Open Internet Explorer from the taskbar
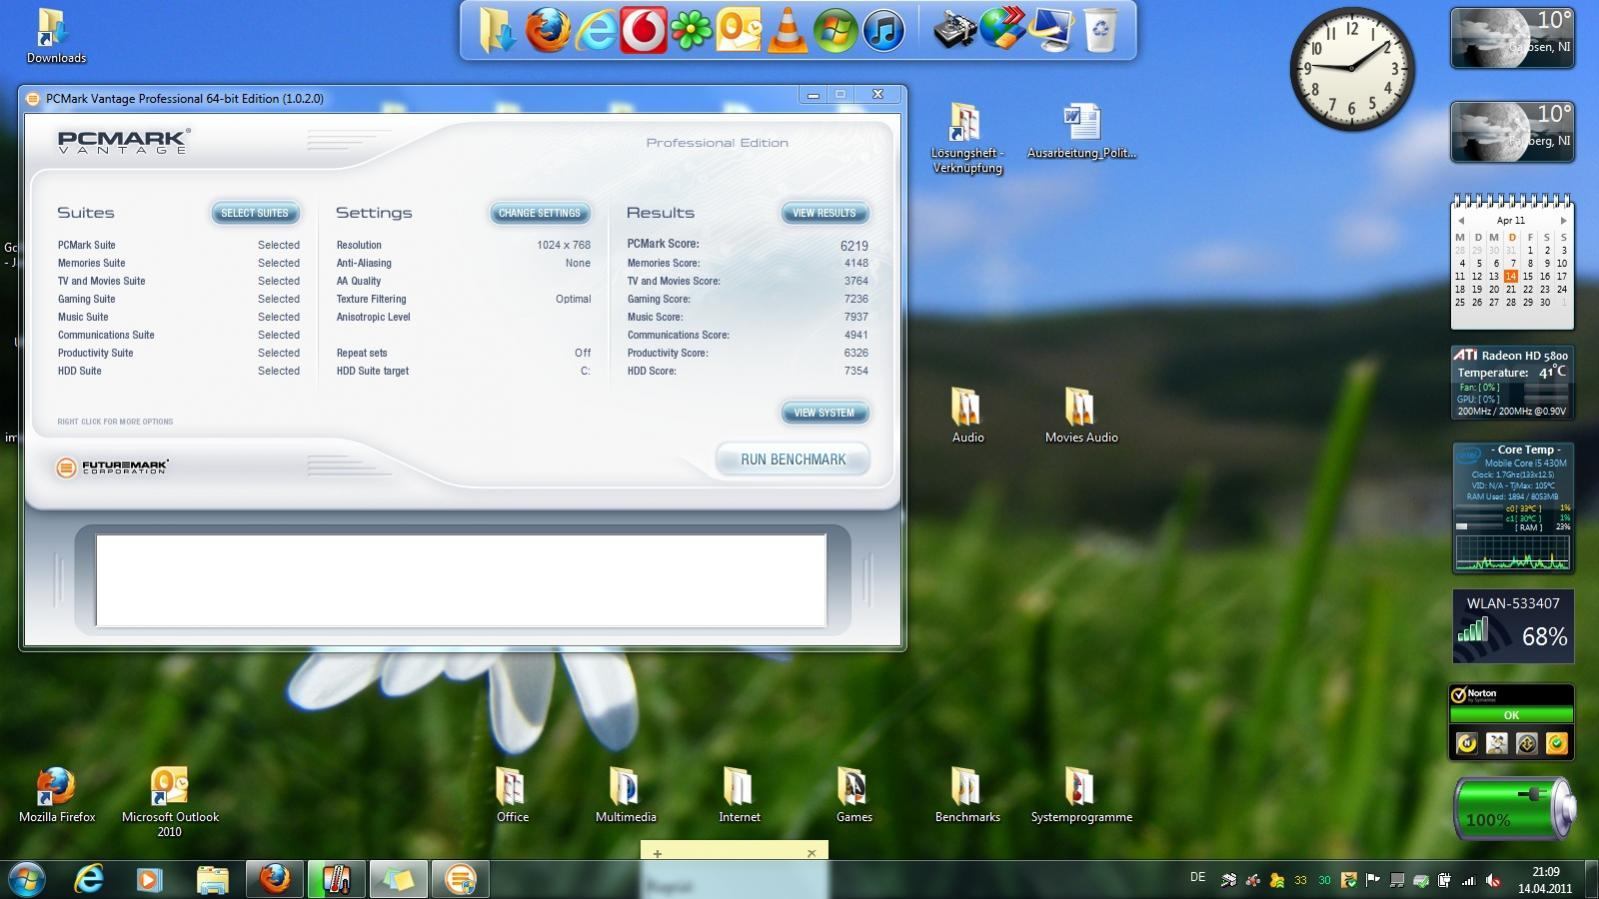This screenshot has height=899, width=1599. 89,879
